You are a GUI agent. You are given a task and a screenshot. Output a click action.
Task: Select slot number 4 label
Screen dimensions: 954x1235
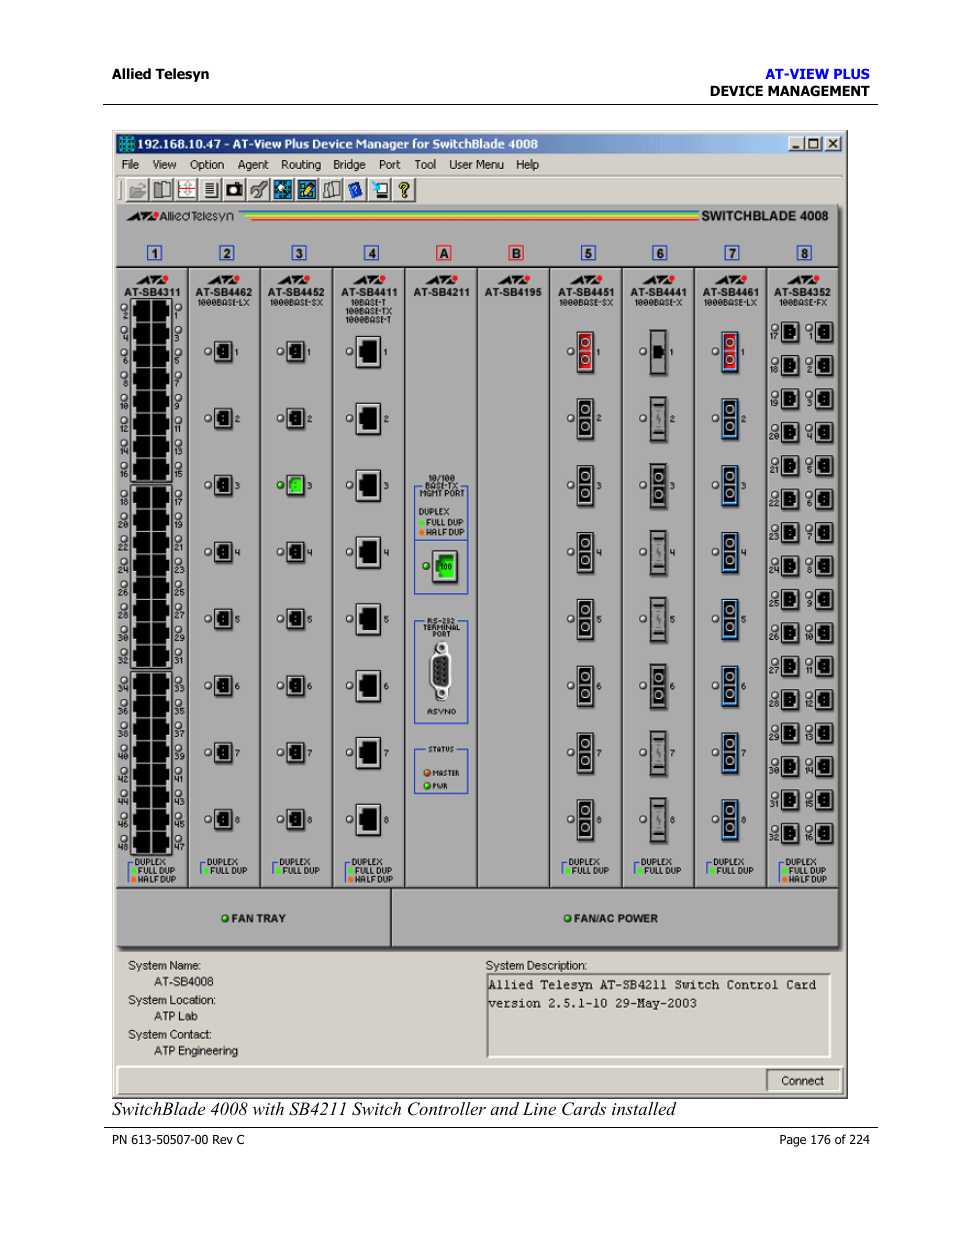(371, 253)
